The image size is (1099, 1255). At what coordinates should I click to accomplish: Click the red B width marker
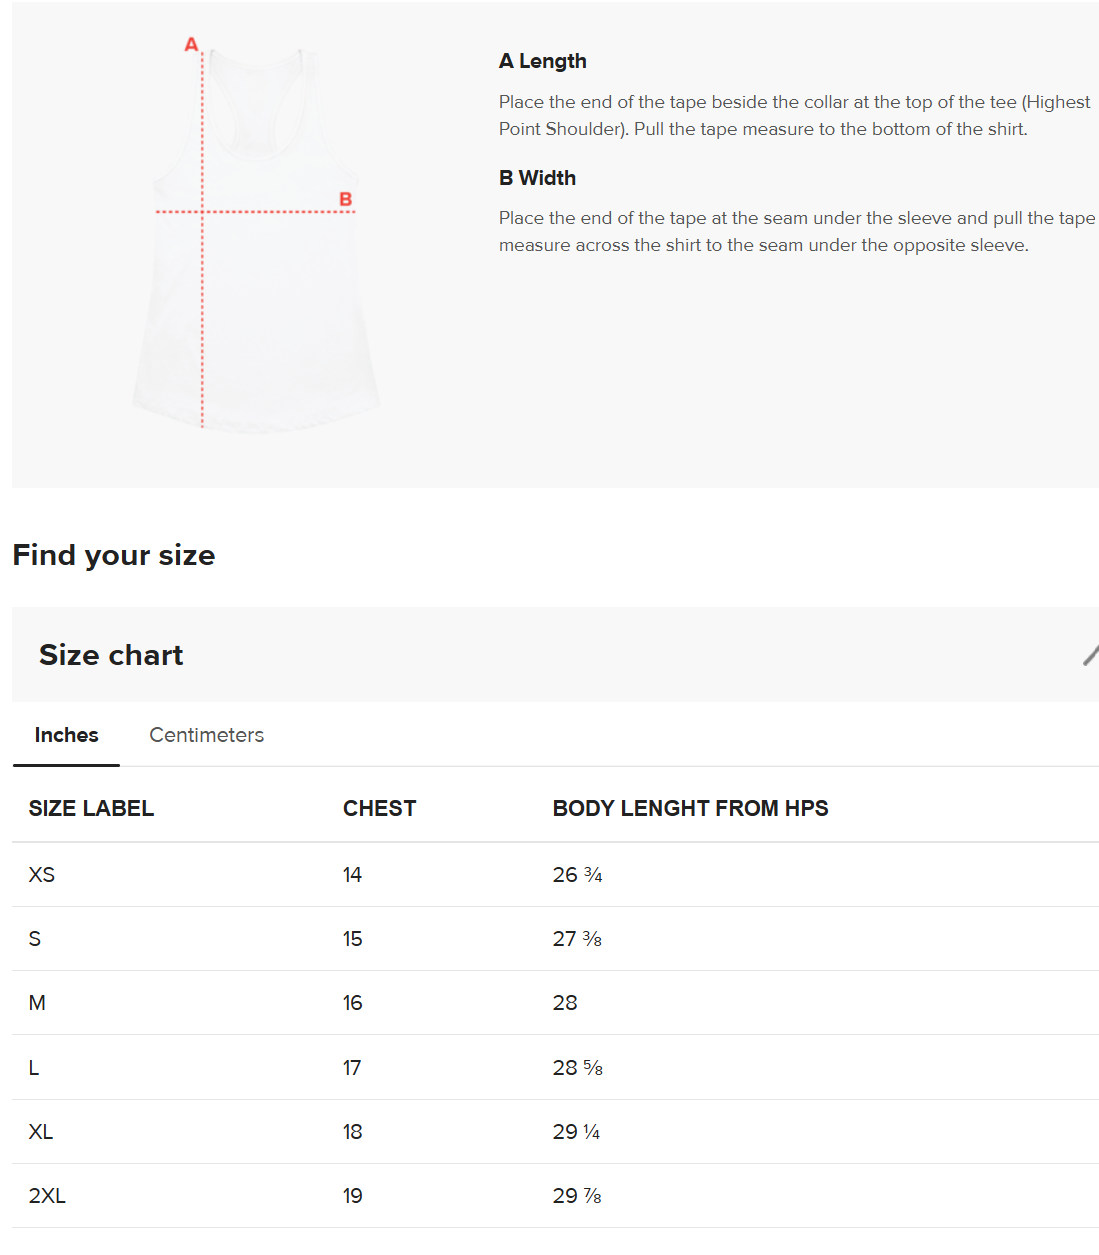[x=345, y=199]
